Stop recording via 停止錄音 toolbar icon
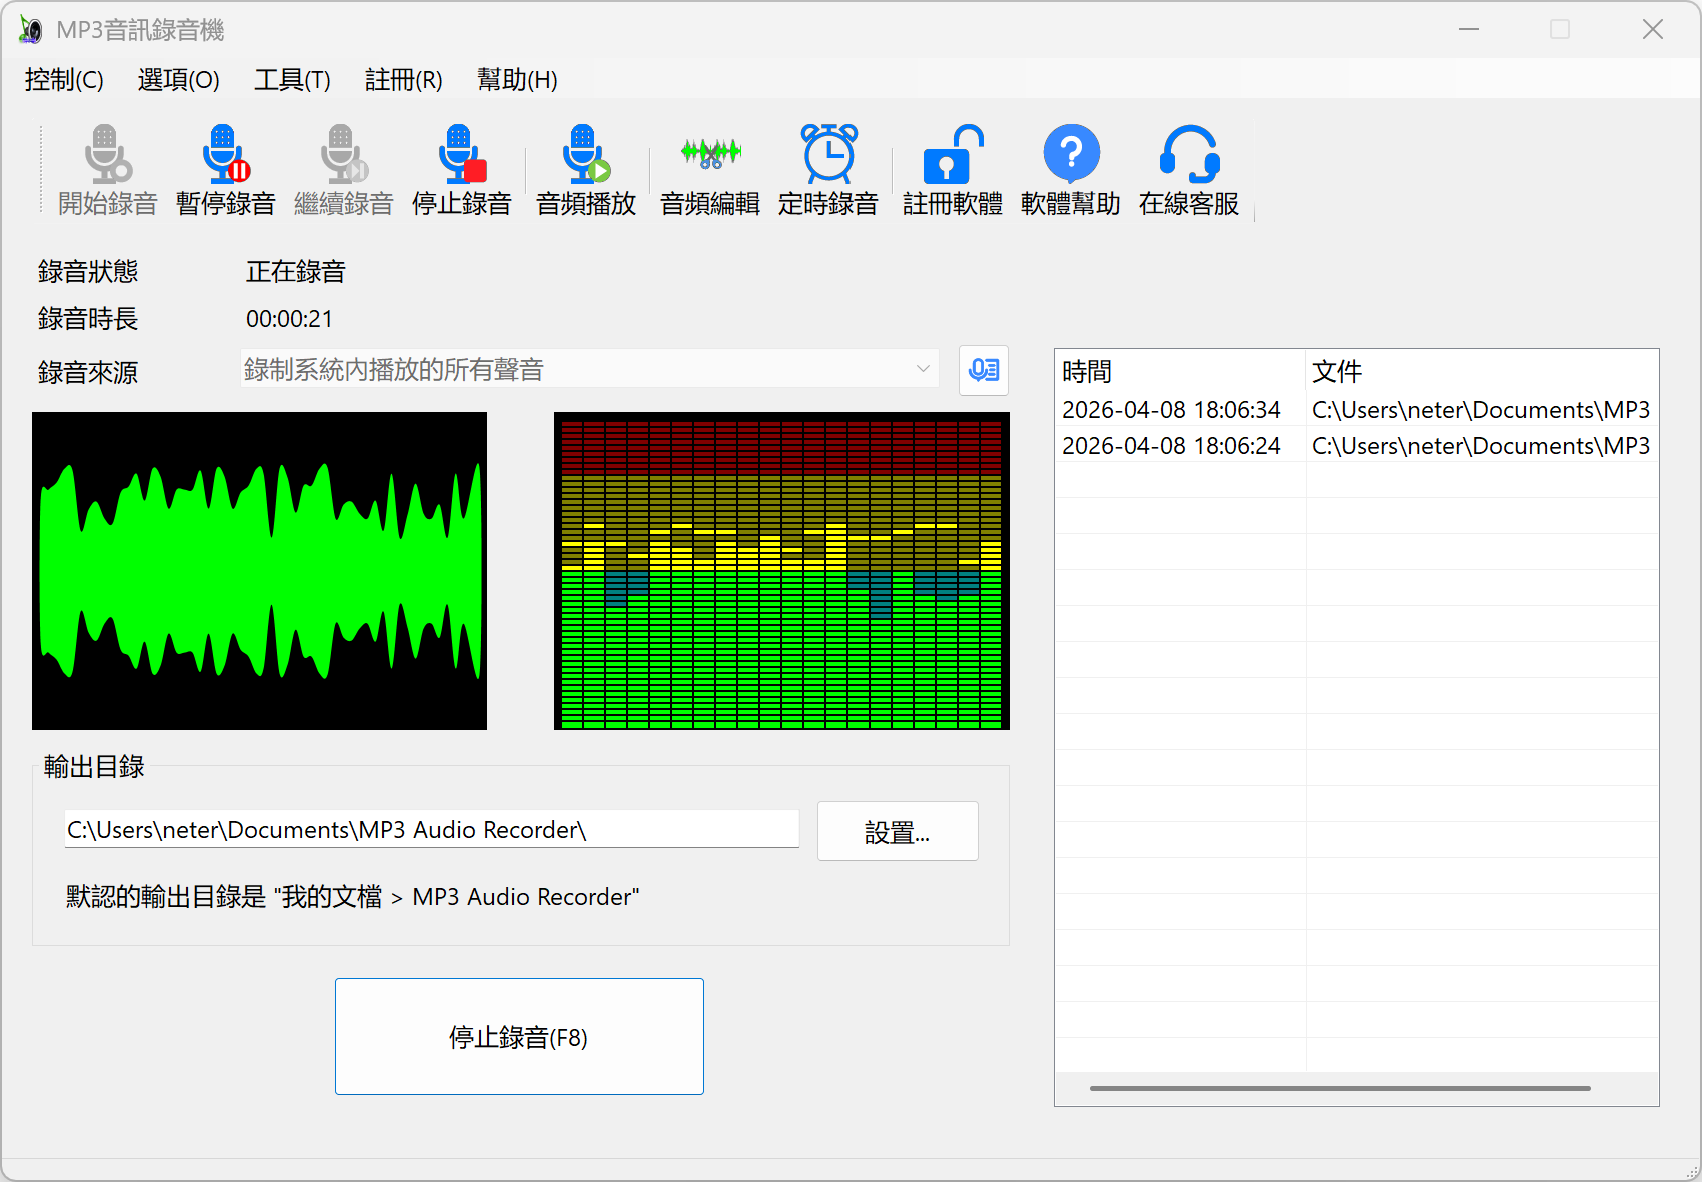 (461, 154)
